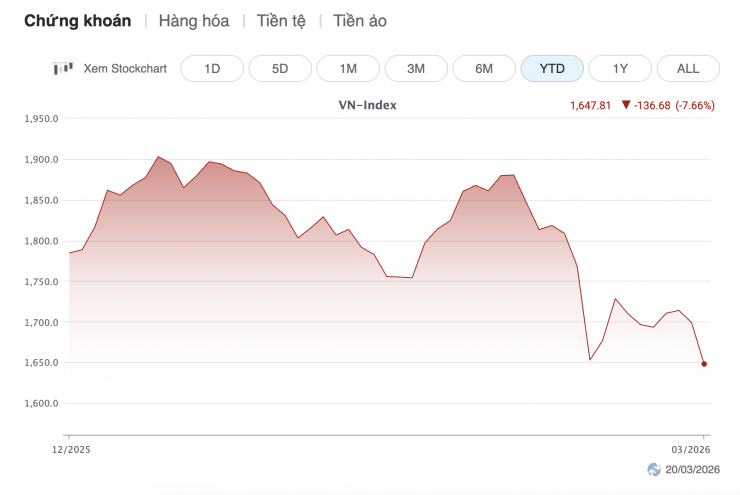Show the 1Y time range
This screenshot has width=740, height=495.
pos(620,68)
